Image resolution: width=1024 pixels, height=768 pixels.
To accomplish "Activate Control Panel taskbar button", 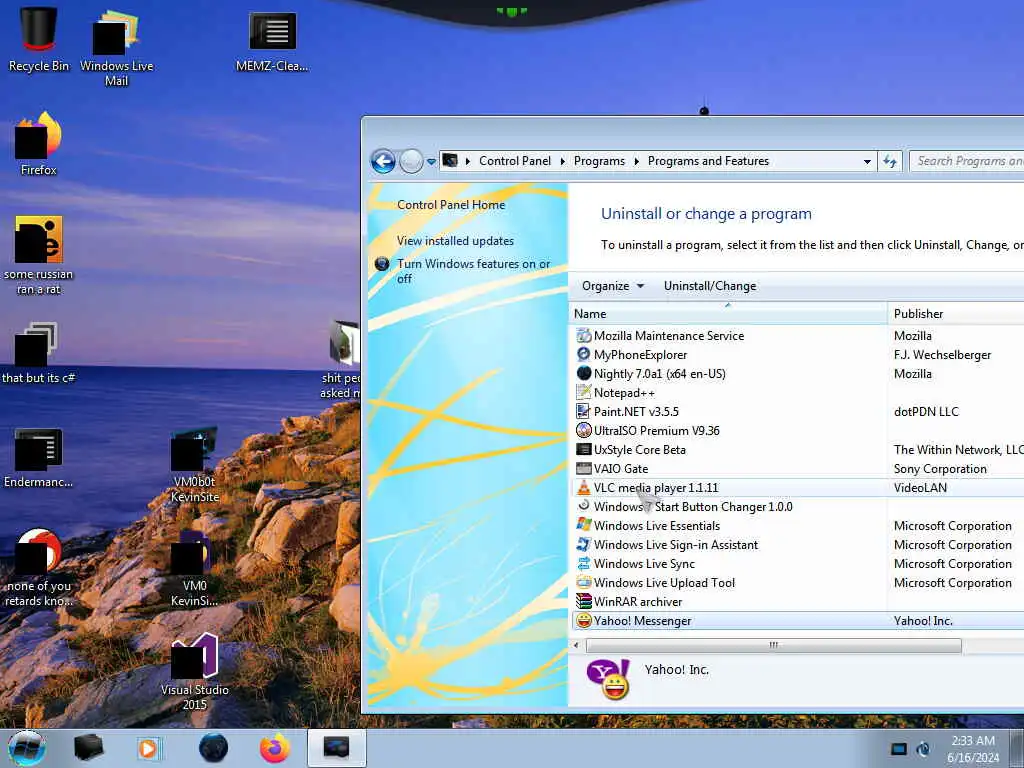I will click(x=336, y=748).
